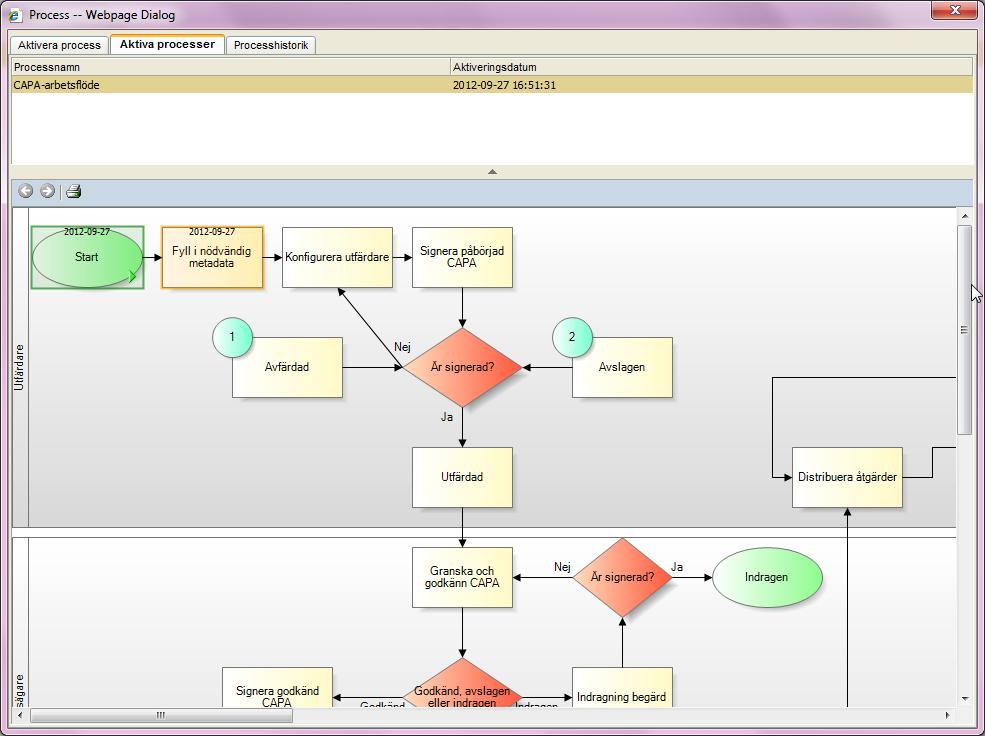
Task: Select Indragning begärd step box
Action: pyautogui.click(x=622, y=688)
